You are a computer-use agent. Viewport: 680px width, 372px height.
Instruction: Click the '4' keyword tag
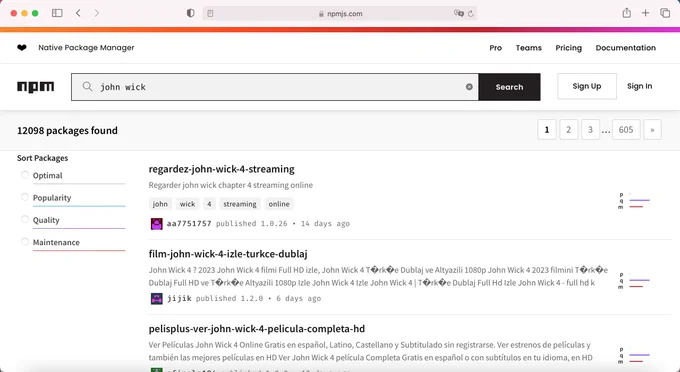(209, 204)
